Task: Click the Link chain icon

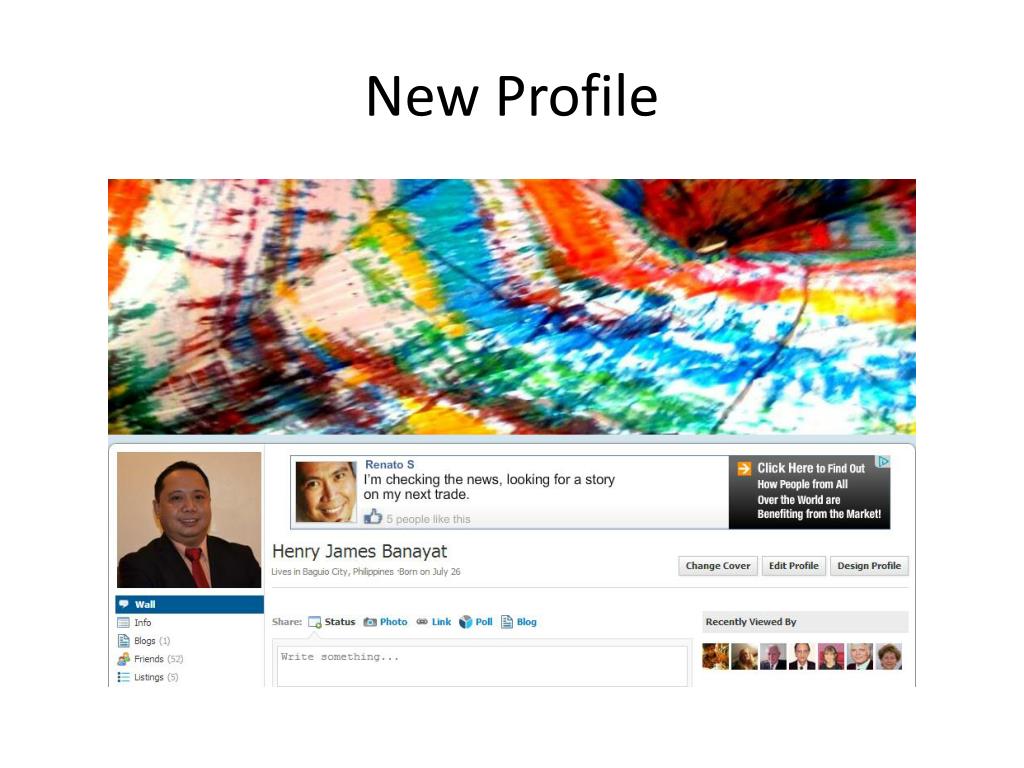Action: (x=422, y=622)
